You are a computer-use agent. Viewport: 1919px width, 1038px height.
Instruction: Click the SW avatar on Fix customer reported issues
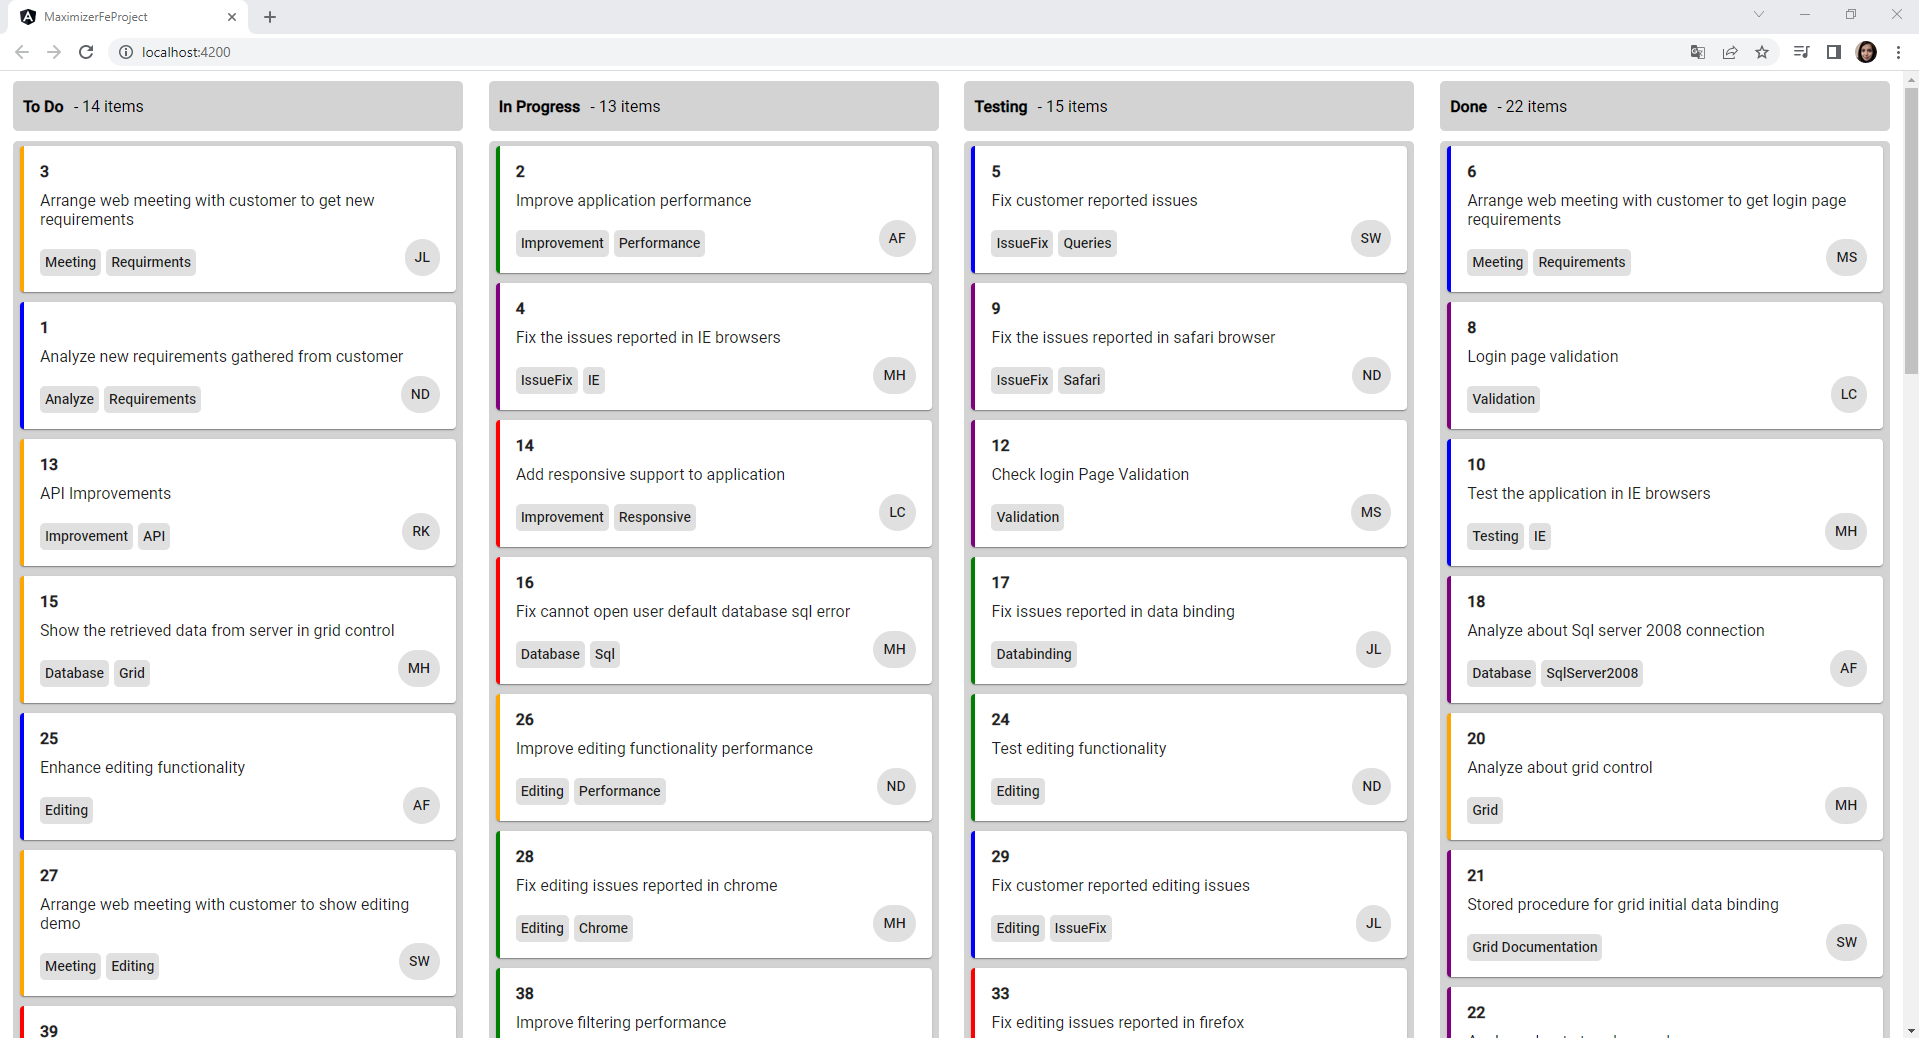[x=1370, y=238]
